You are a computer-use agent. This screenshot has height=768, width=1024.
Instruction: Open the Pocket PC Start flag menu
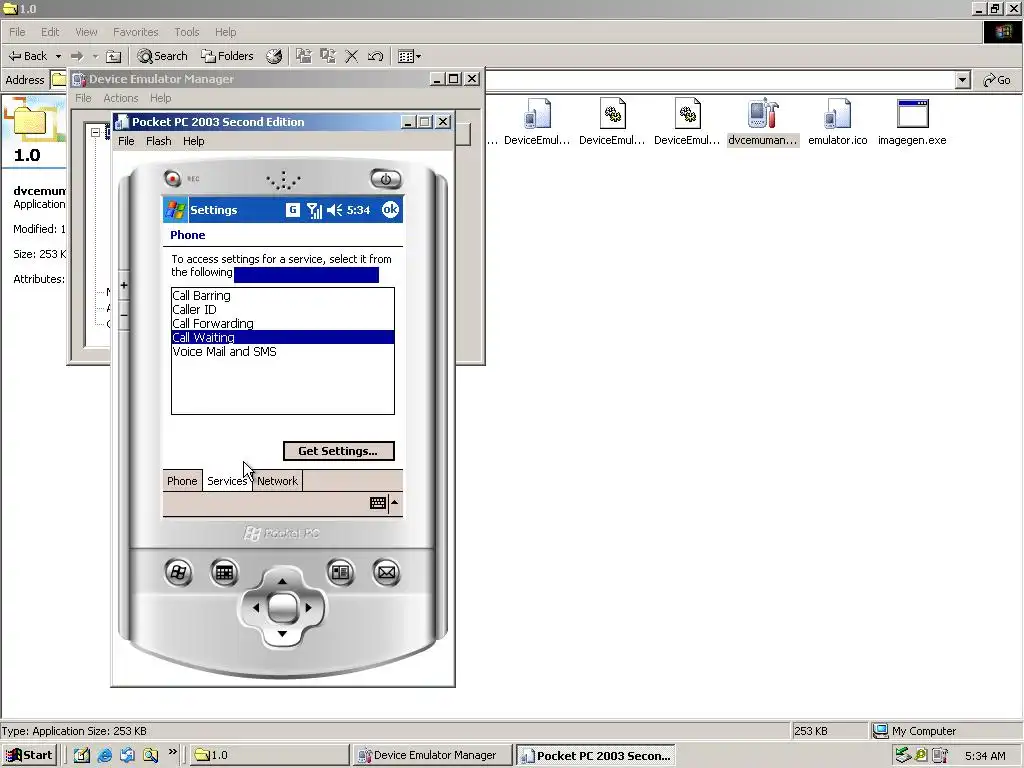pos(174,210)
